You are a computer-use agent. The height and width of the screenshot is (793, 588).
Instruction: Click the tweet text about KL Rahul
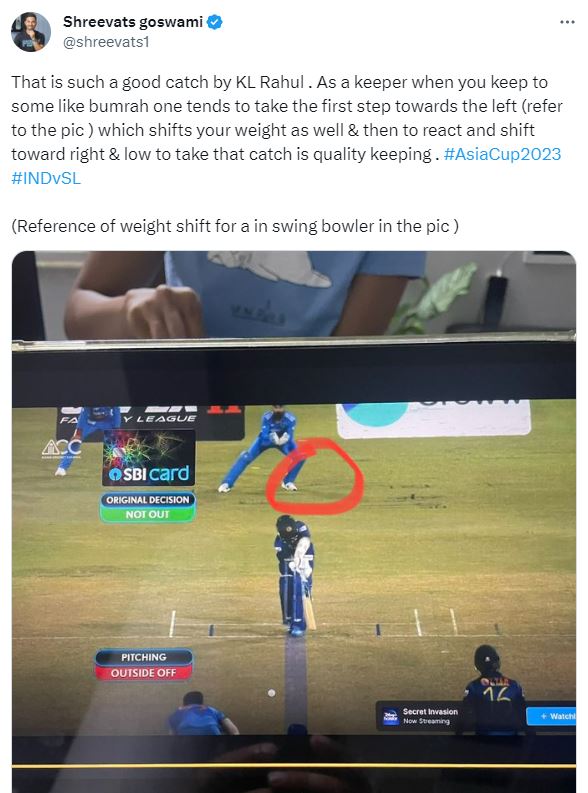point(287,130)
